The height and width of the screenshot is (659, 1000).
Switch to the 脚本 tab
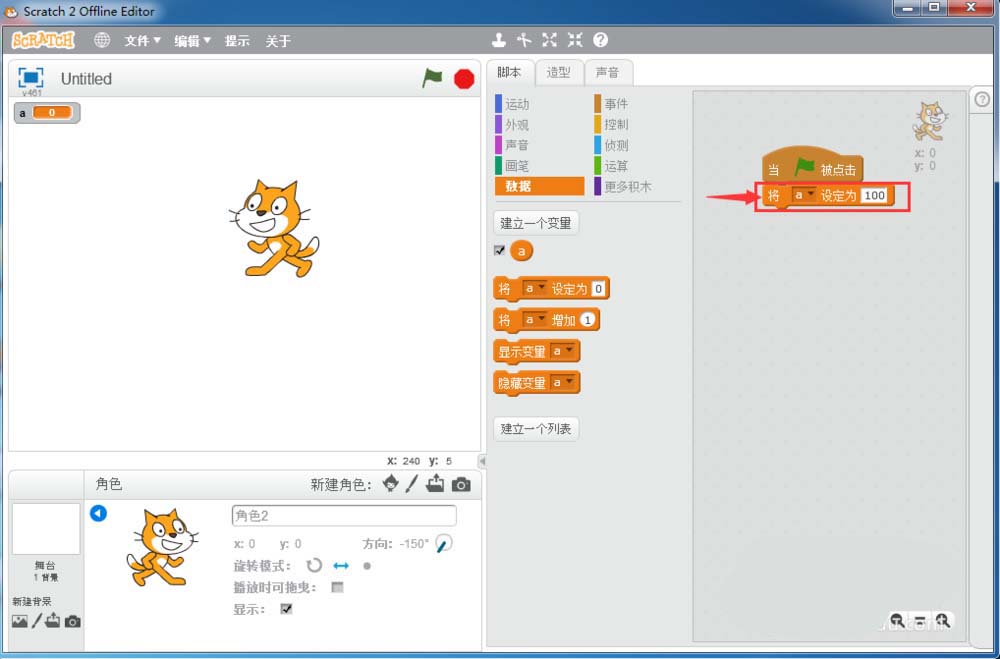click(x=509, y=72)
